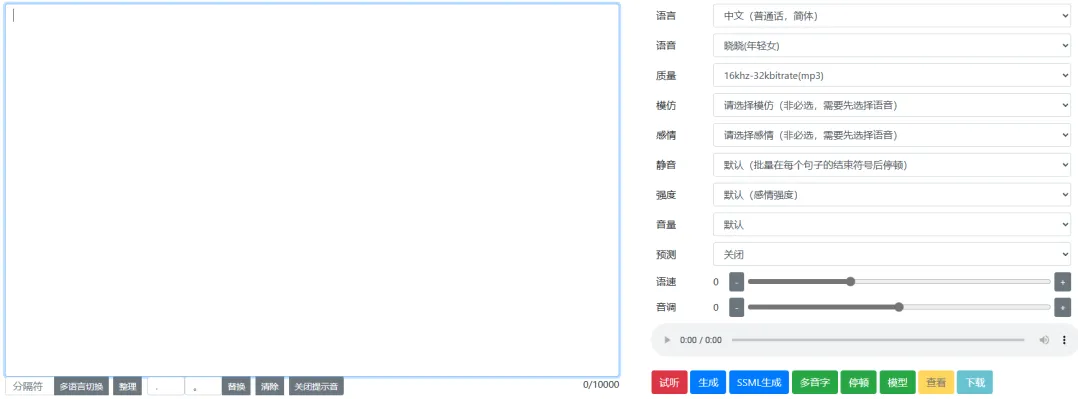The image size is (1078, 399).
Task: Expand the 预测 dropdown set to 关闭
Action: point(892,255)
